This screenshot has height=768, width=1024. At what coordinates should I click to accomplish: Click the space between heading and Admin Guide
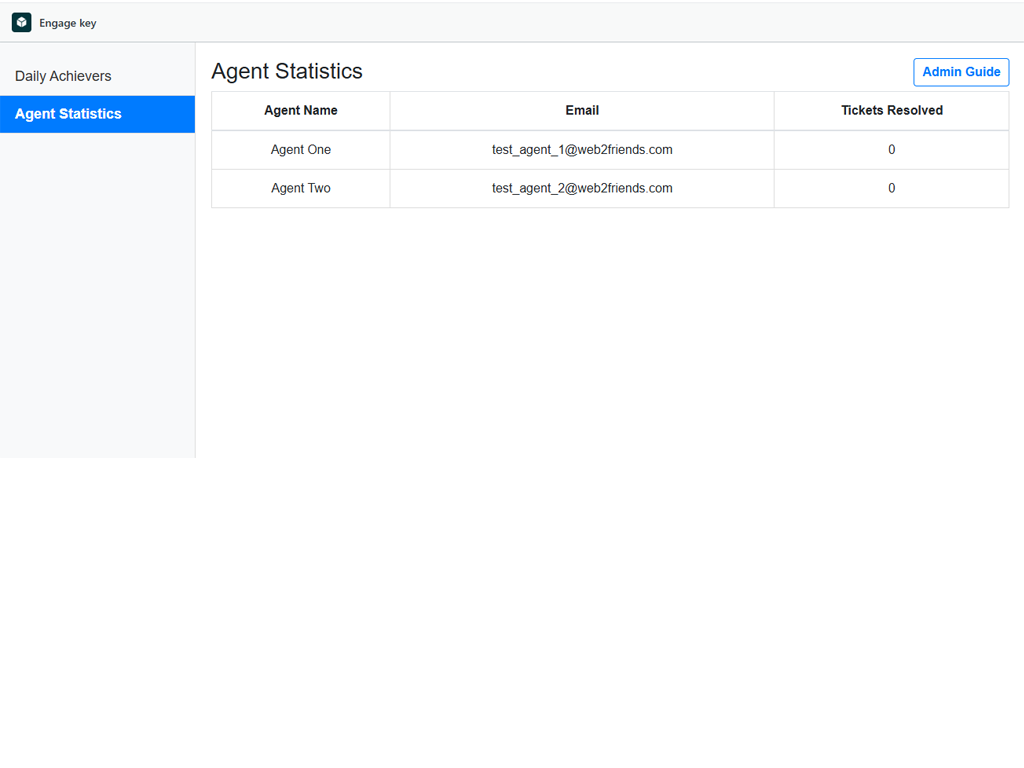640,71
